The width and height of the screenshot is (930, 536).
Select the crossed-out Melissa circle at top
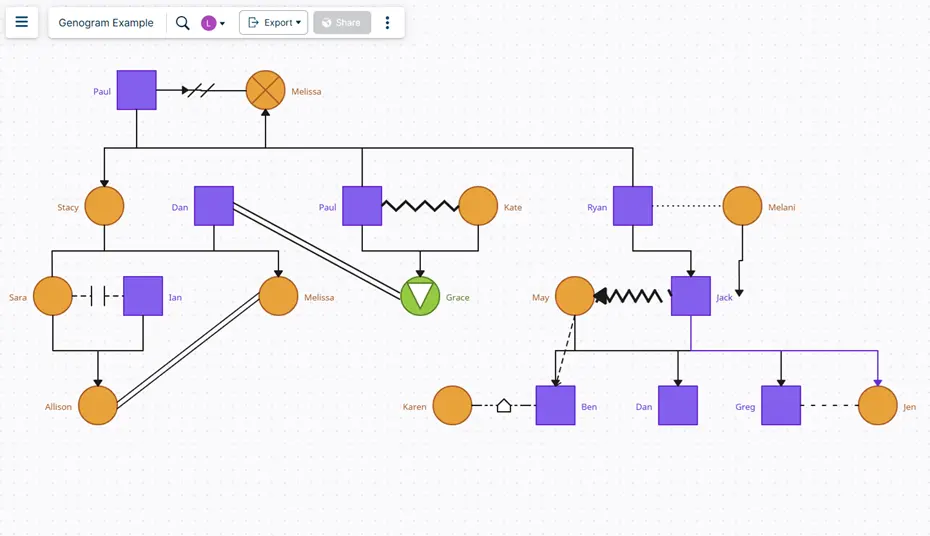click(266, 91)
